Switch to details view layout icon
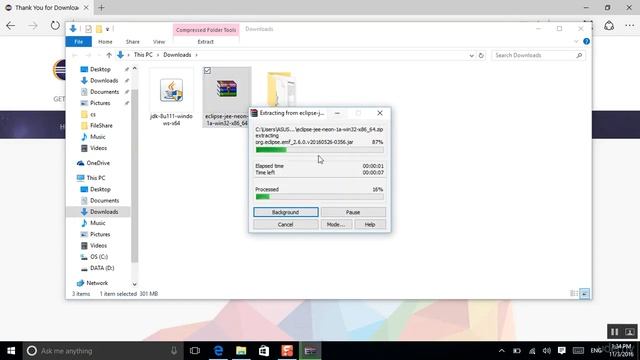The width and height of the screenshot is (640, 360). point(573,293)
